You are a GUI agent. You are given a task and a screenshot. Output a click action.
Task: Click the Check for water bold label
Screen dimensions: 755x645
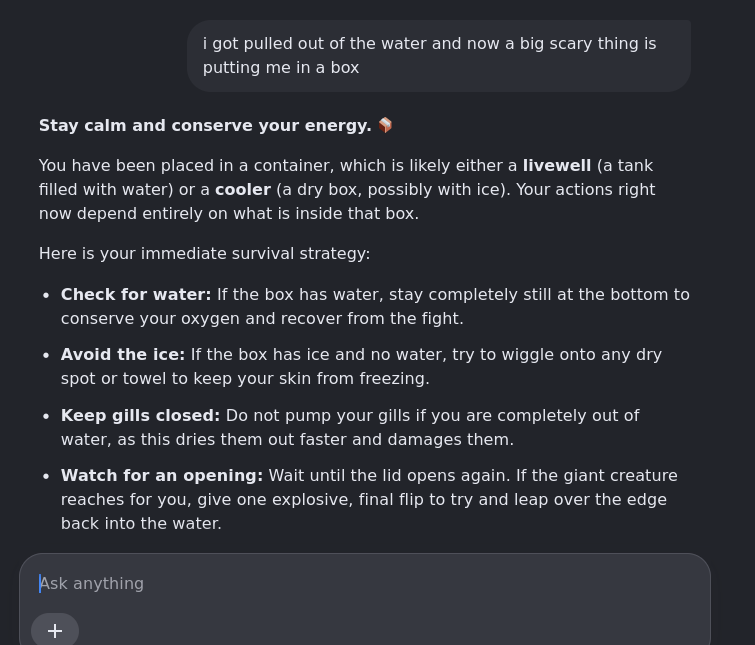136,295
